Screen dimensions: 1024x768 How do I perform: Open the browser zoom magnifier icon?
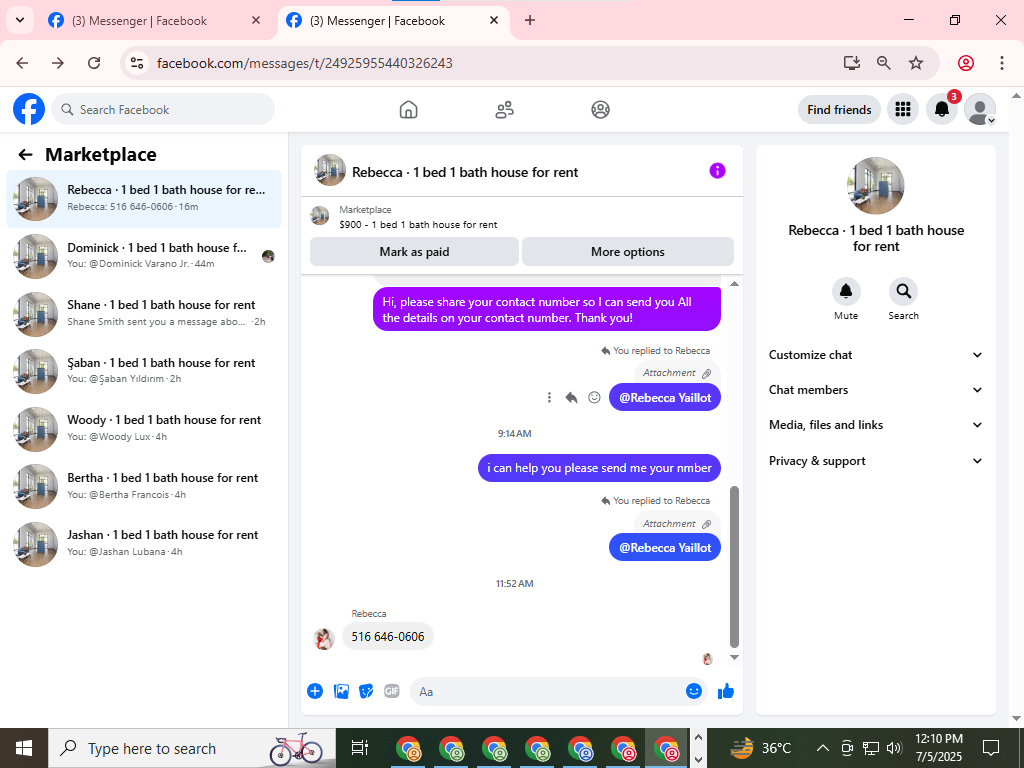884,63
